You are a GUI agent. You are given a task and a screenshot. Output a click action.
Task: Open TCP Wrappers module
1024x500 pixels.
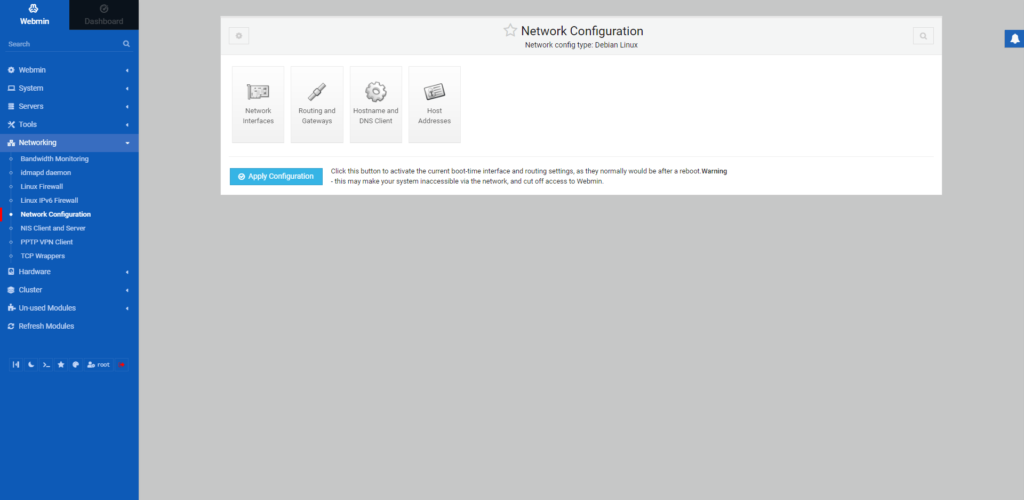[x=42, y=256]
